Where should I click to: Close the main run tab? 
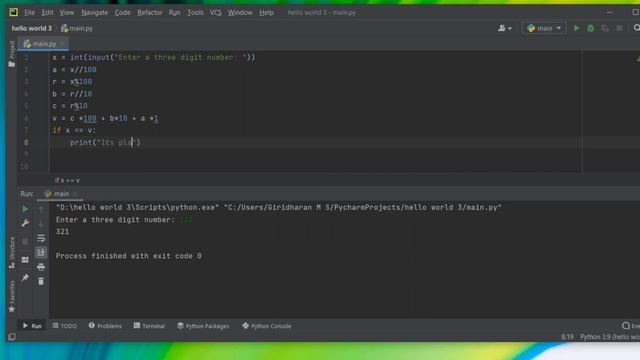pos(76,194)
